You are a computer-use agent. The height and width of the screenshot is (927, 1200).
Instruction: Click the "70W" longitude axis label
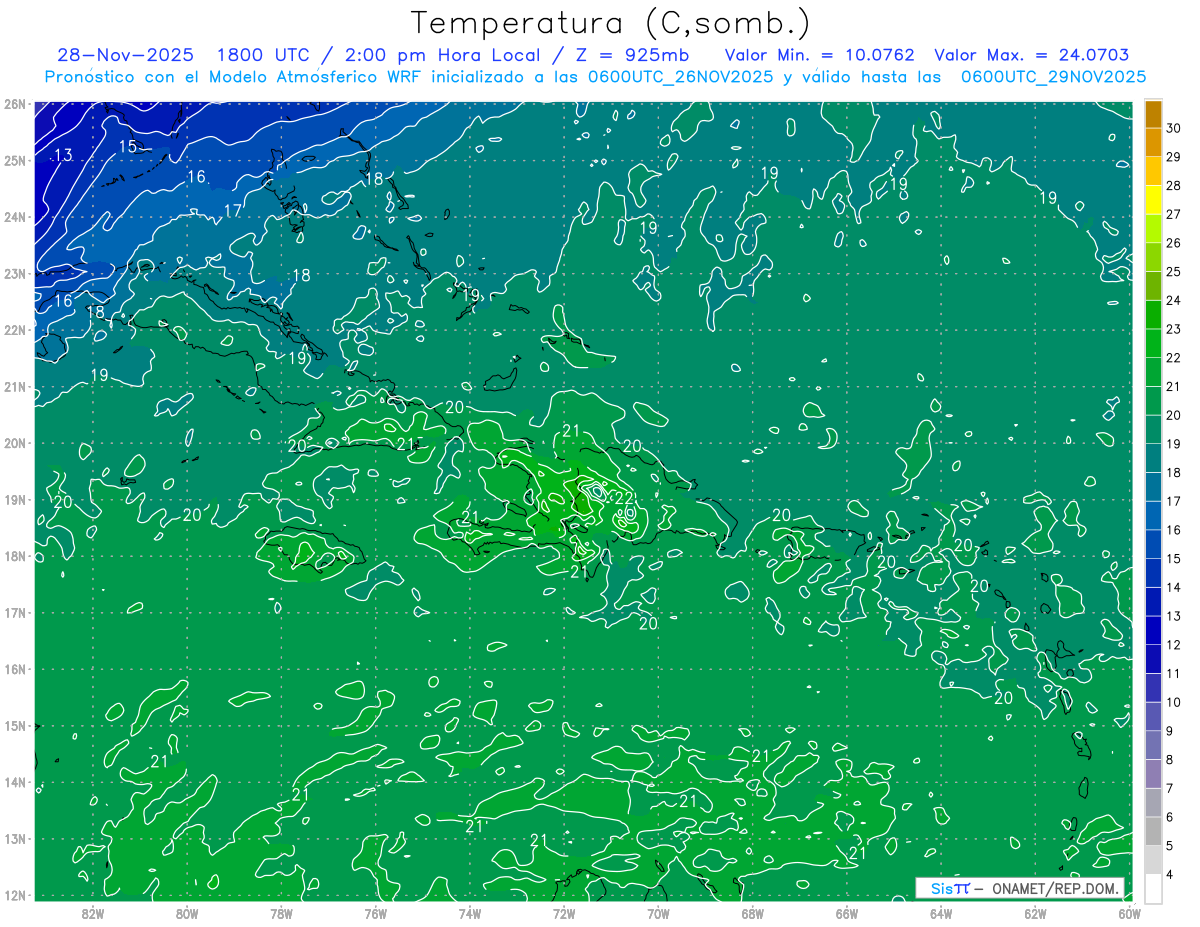click(658, 912)
